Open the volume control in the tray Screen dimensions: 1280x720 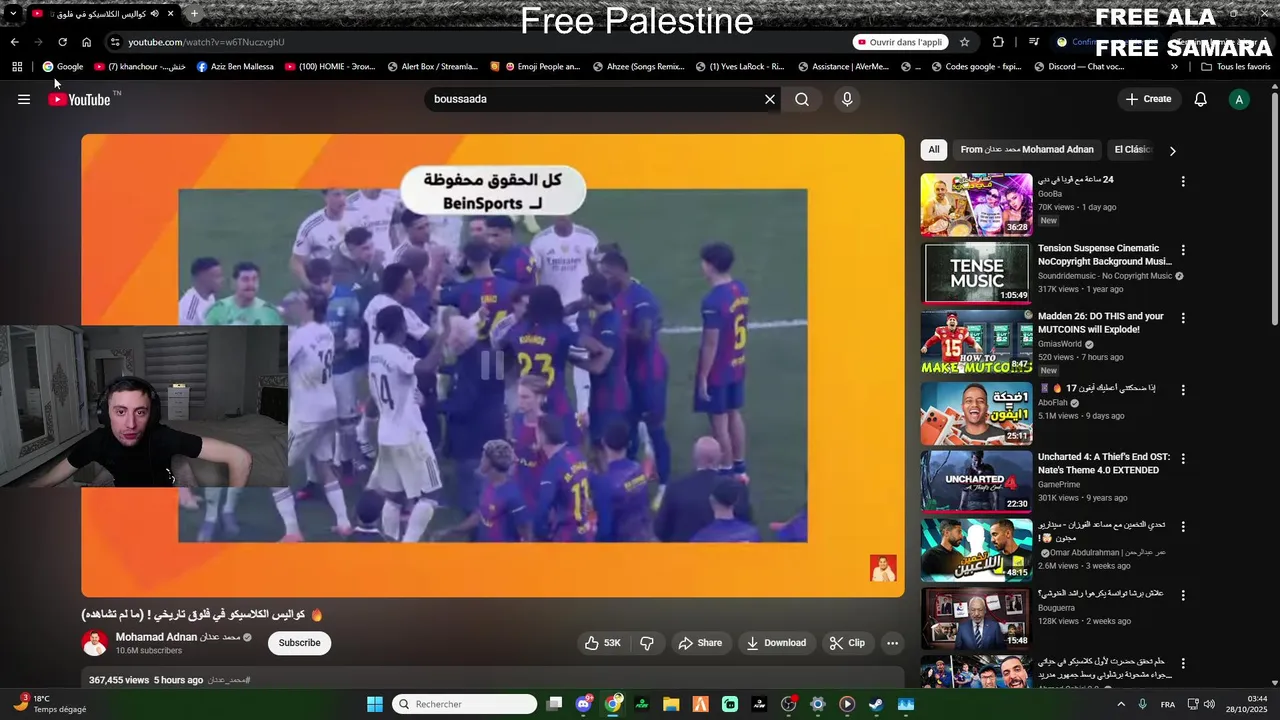[x=1208, y=704]
